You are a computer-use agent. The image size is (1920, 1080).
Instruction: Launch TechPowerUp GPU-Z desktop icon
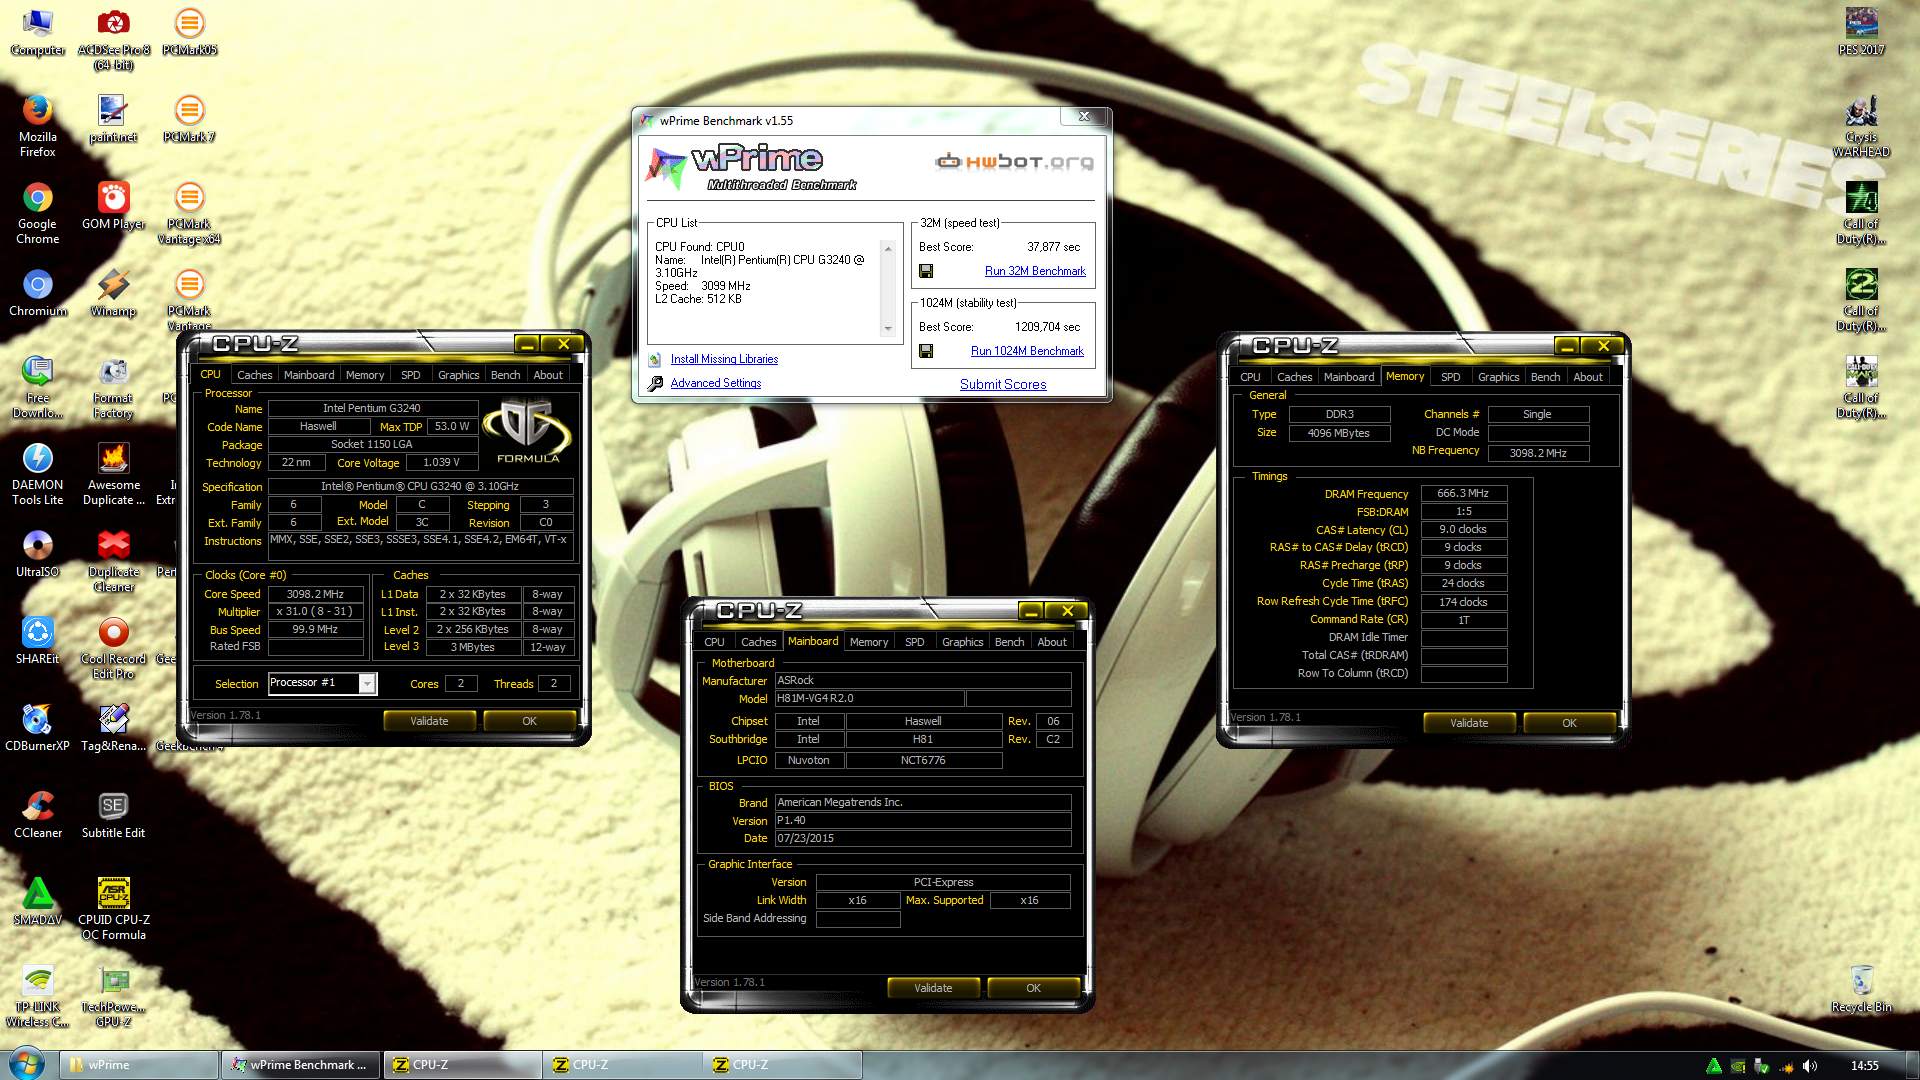113,997
